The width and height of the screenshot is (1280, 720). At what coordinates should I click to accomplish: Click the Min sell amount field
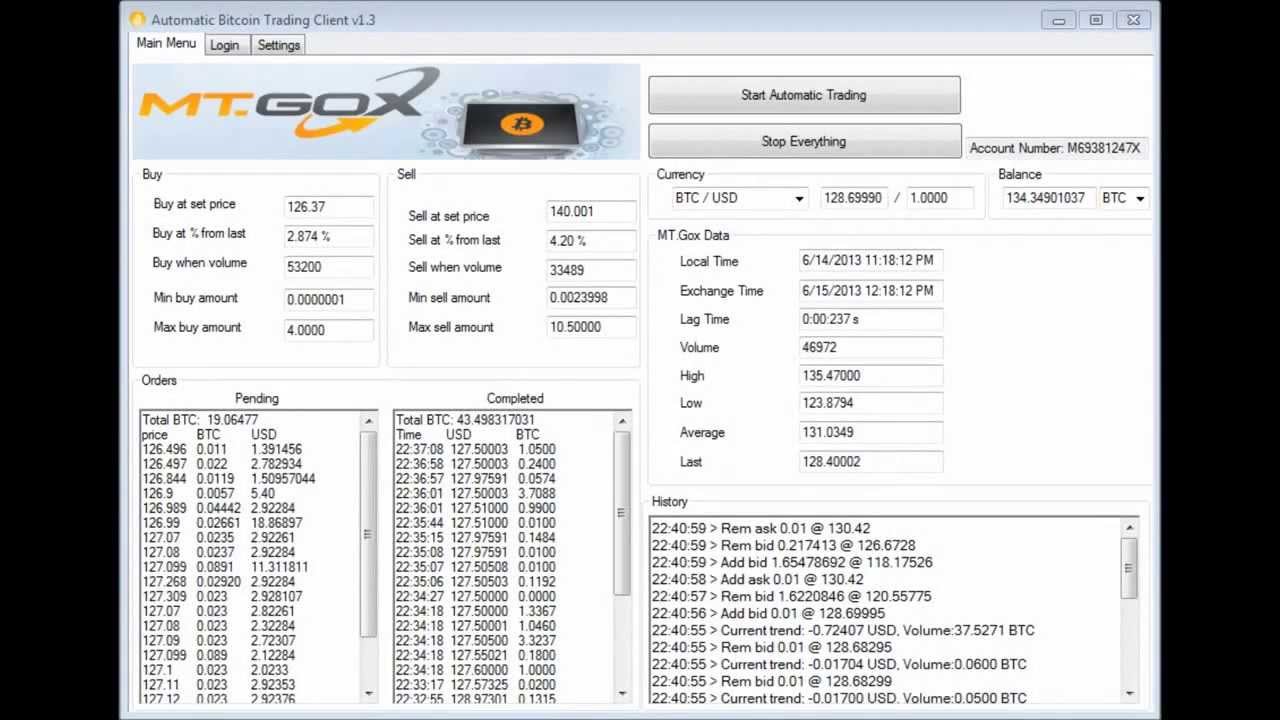point(591,297)
